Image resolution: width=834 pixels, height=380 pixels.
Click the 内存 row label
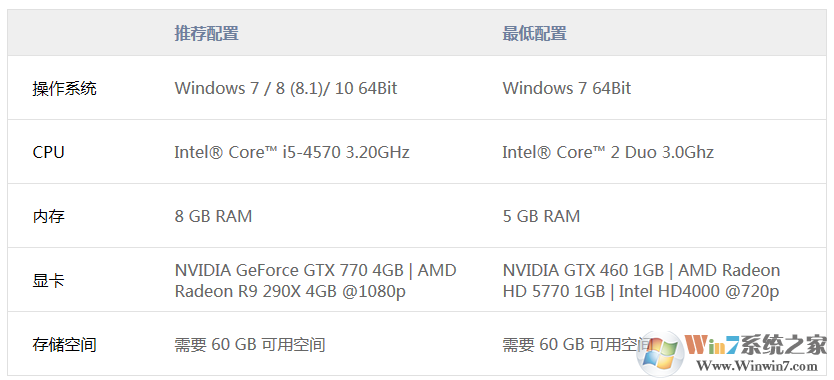click(x=48, y=217)
